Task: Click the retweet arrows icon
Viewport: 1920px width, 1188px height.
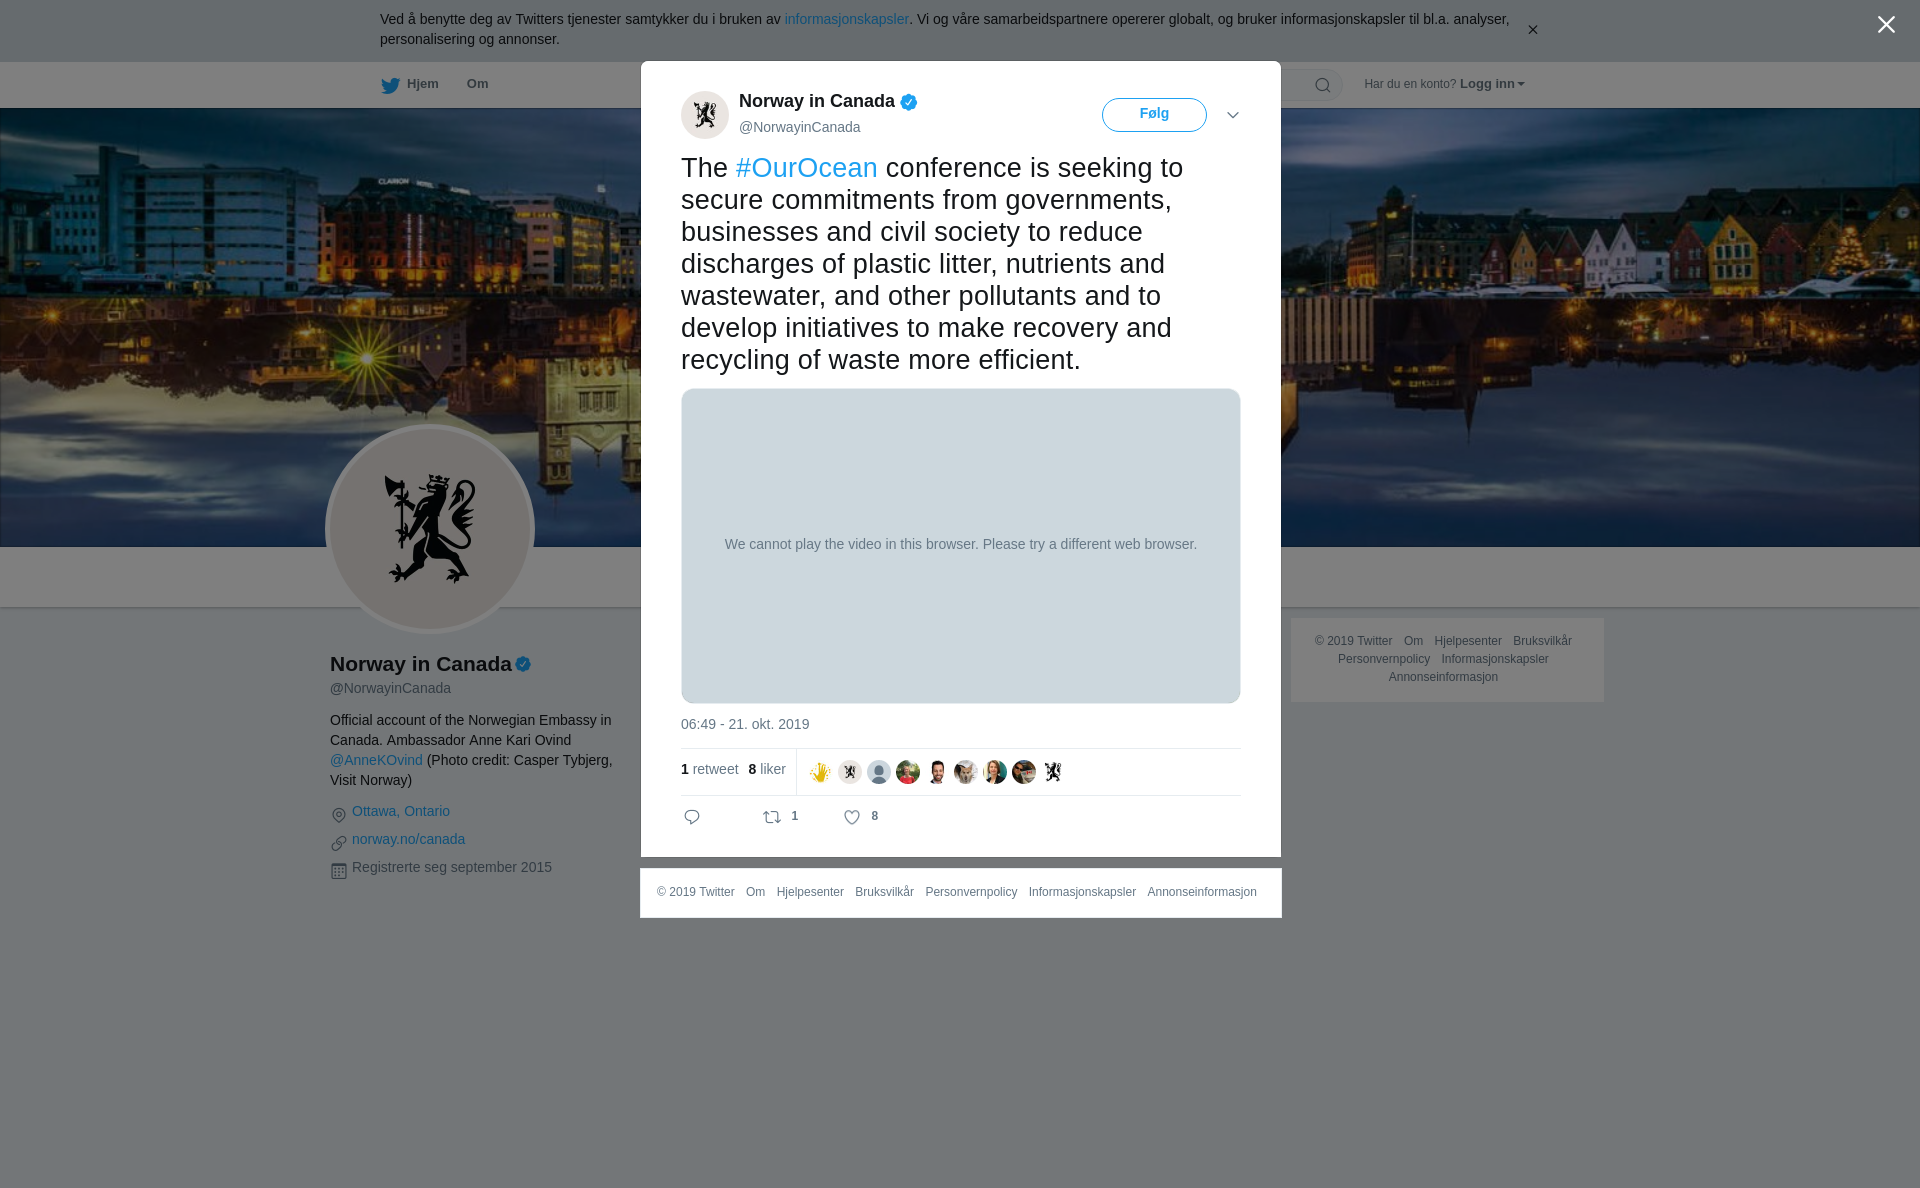Action: tap(772, 817)
